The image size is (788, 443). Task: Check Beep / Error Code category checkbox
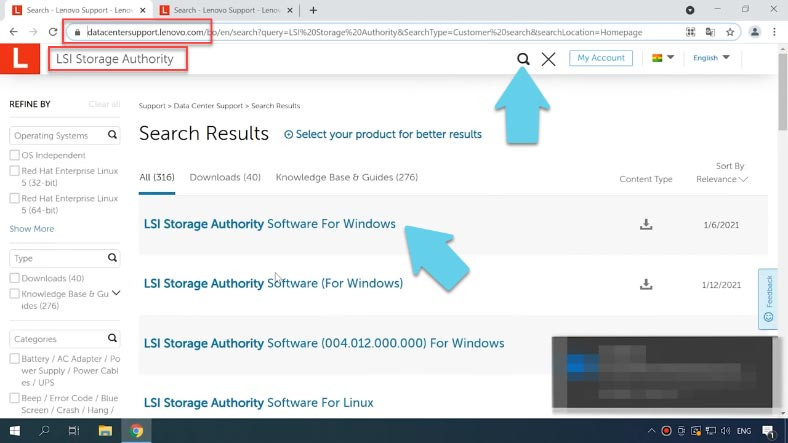point(15,398)
